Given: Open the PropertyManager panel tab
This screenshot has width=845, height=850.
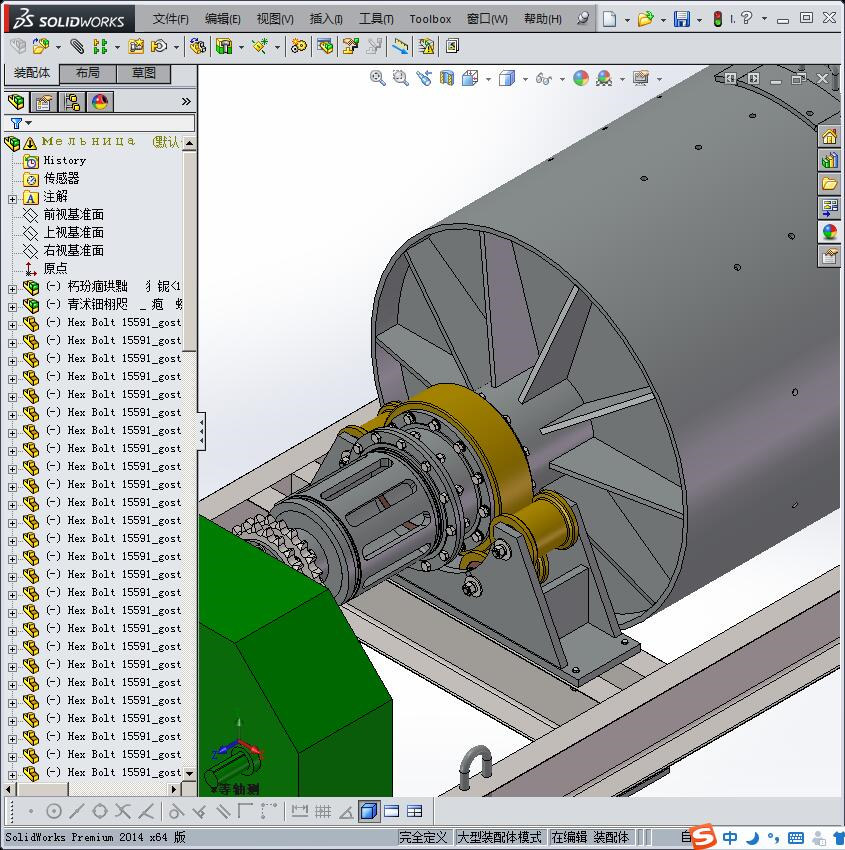Looking at the screenshot, I should (44, 102).
